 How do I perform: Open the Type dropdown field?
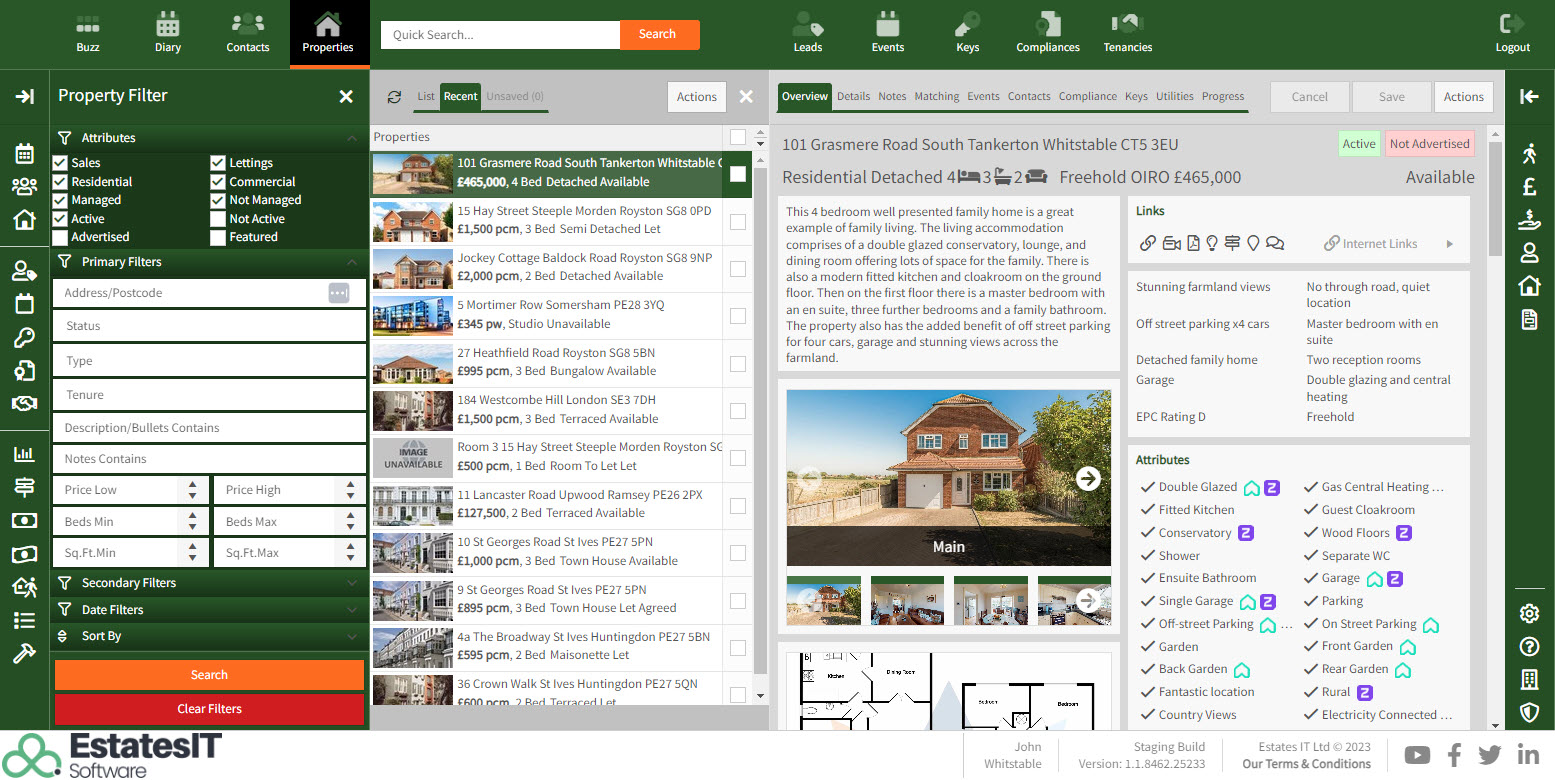tap(210, 361)
